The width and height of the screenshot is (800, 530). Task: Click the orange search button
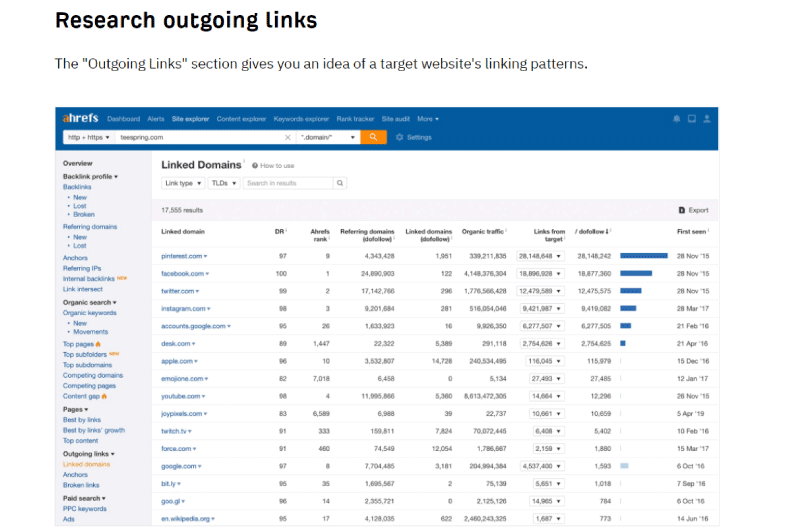(373, 137)
